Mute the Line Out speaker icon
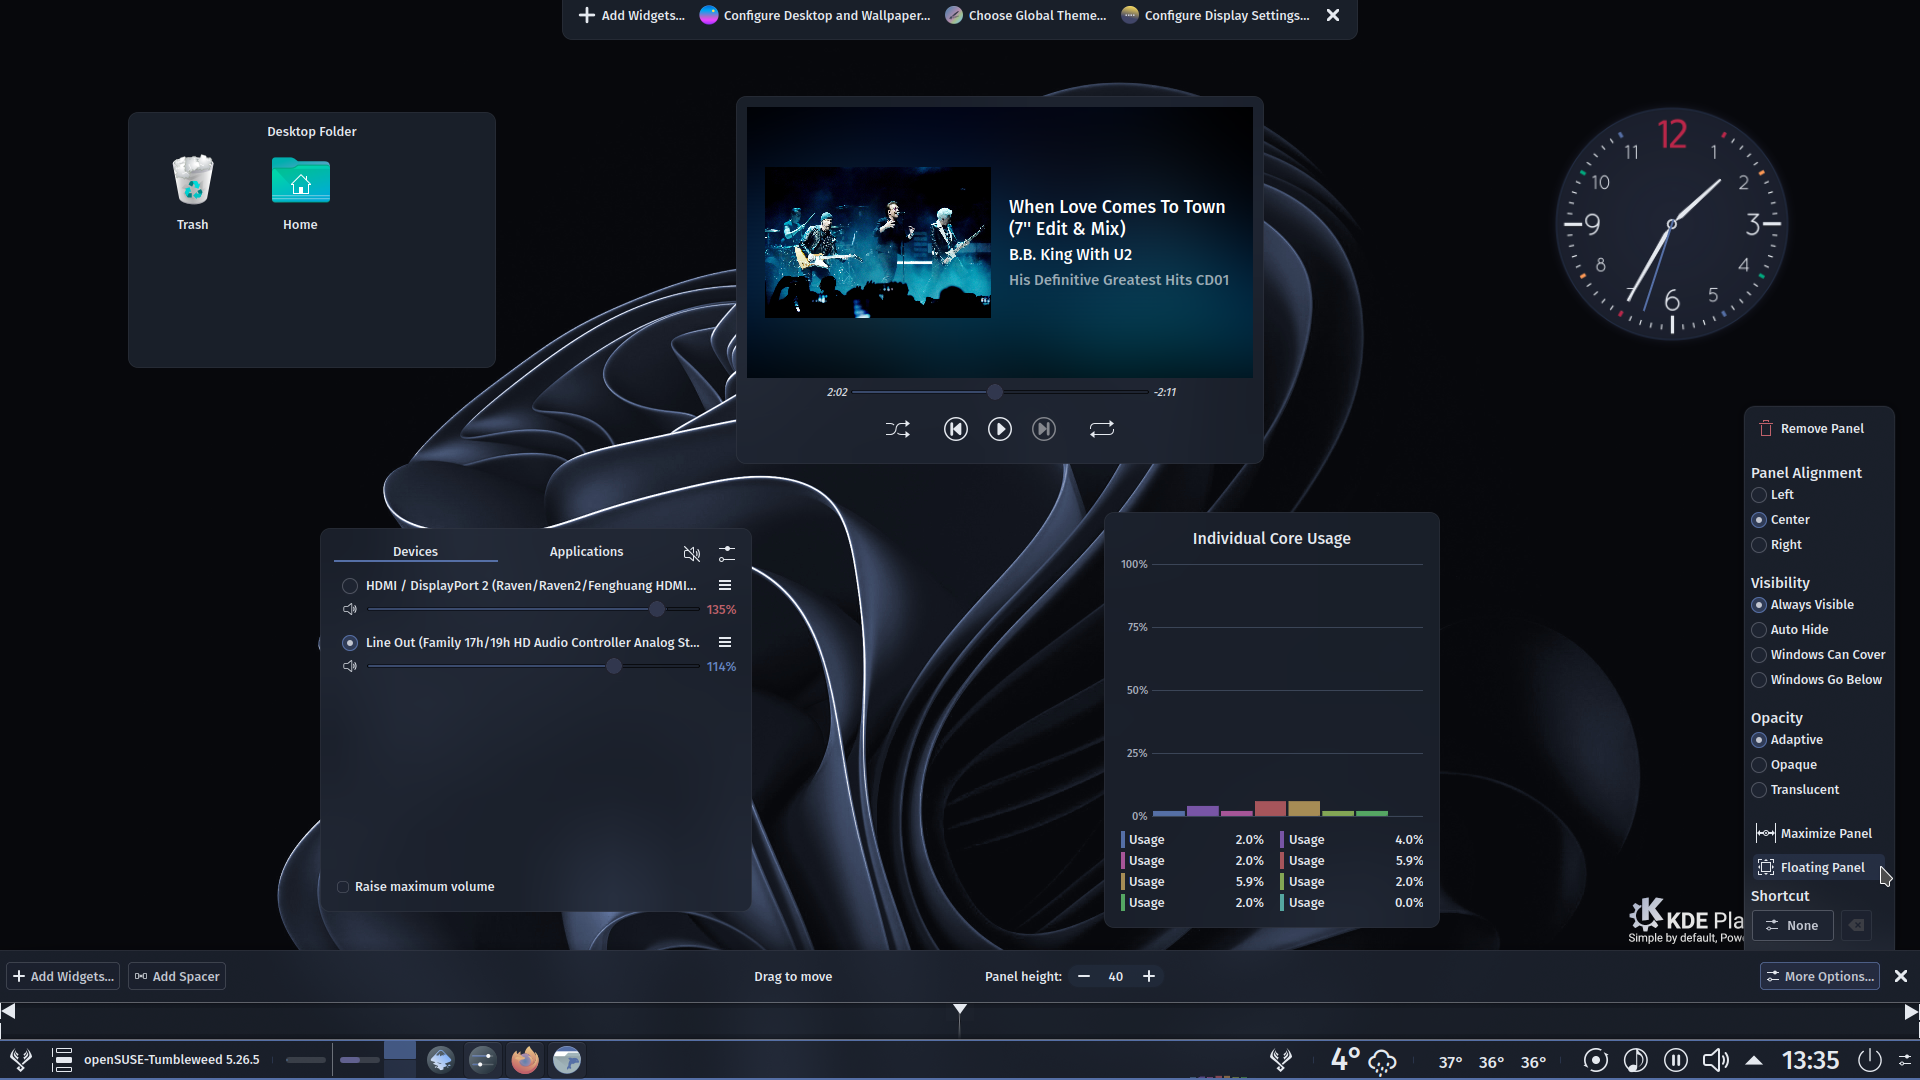Viewport: 1920px width, 1080px height. [350, 666]
